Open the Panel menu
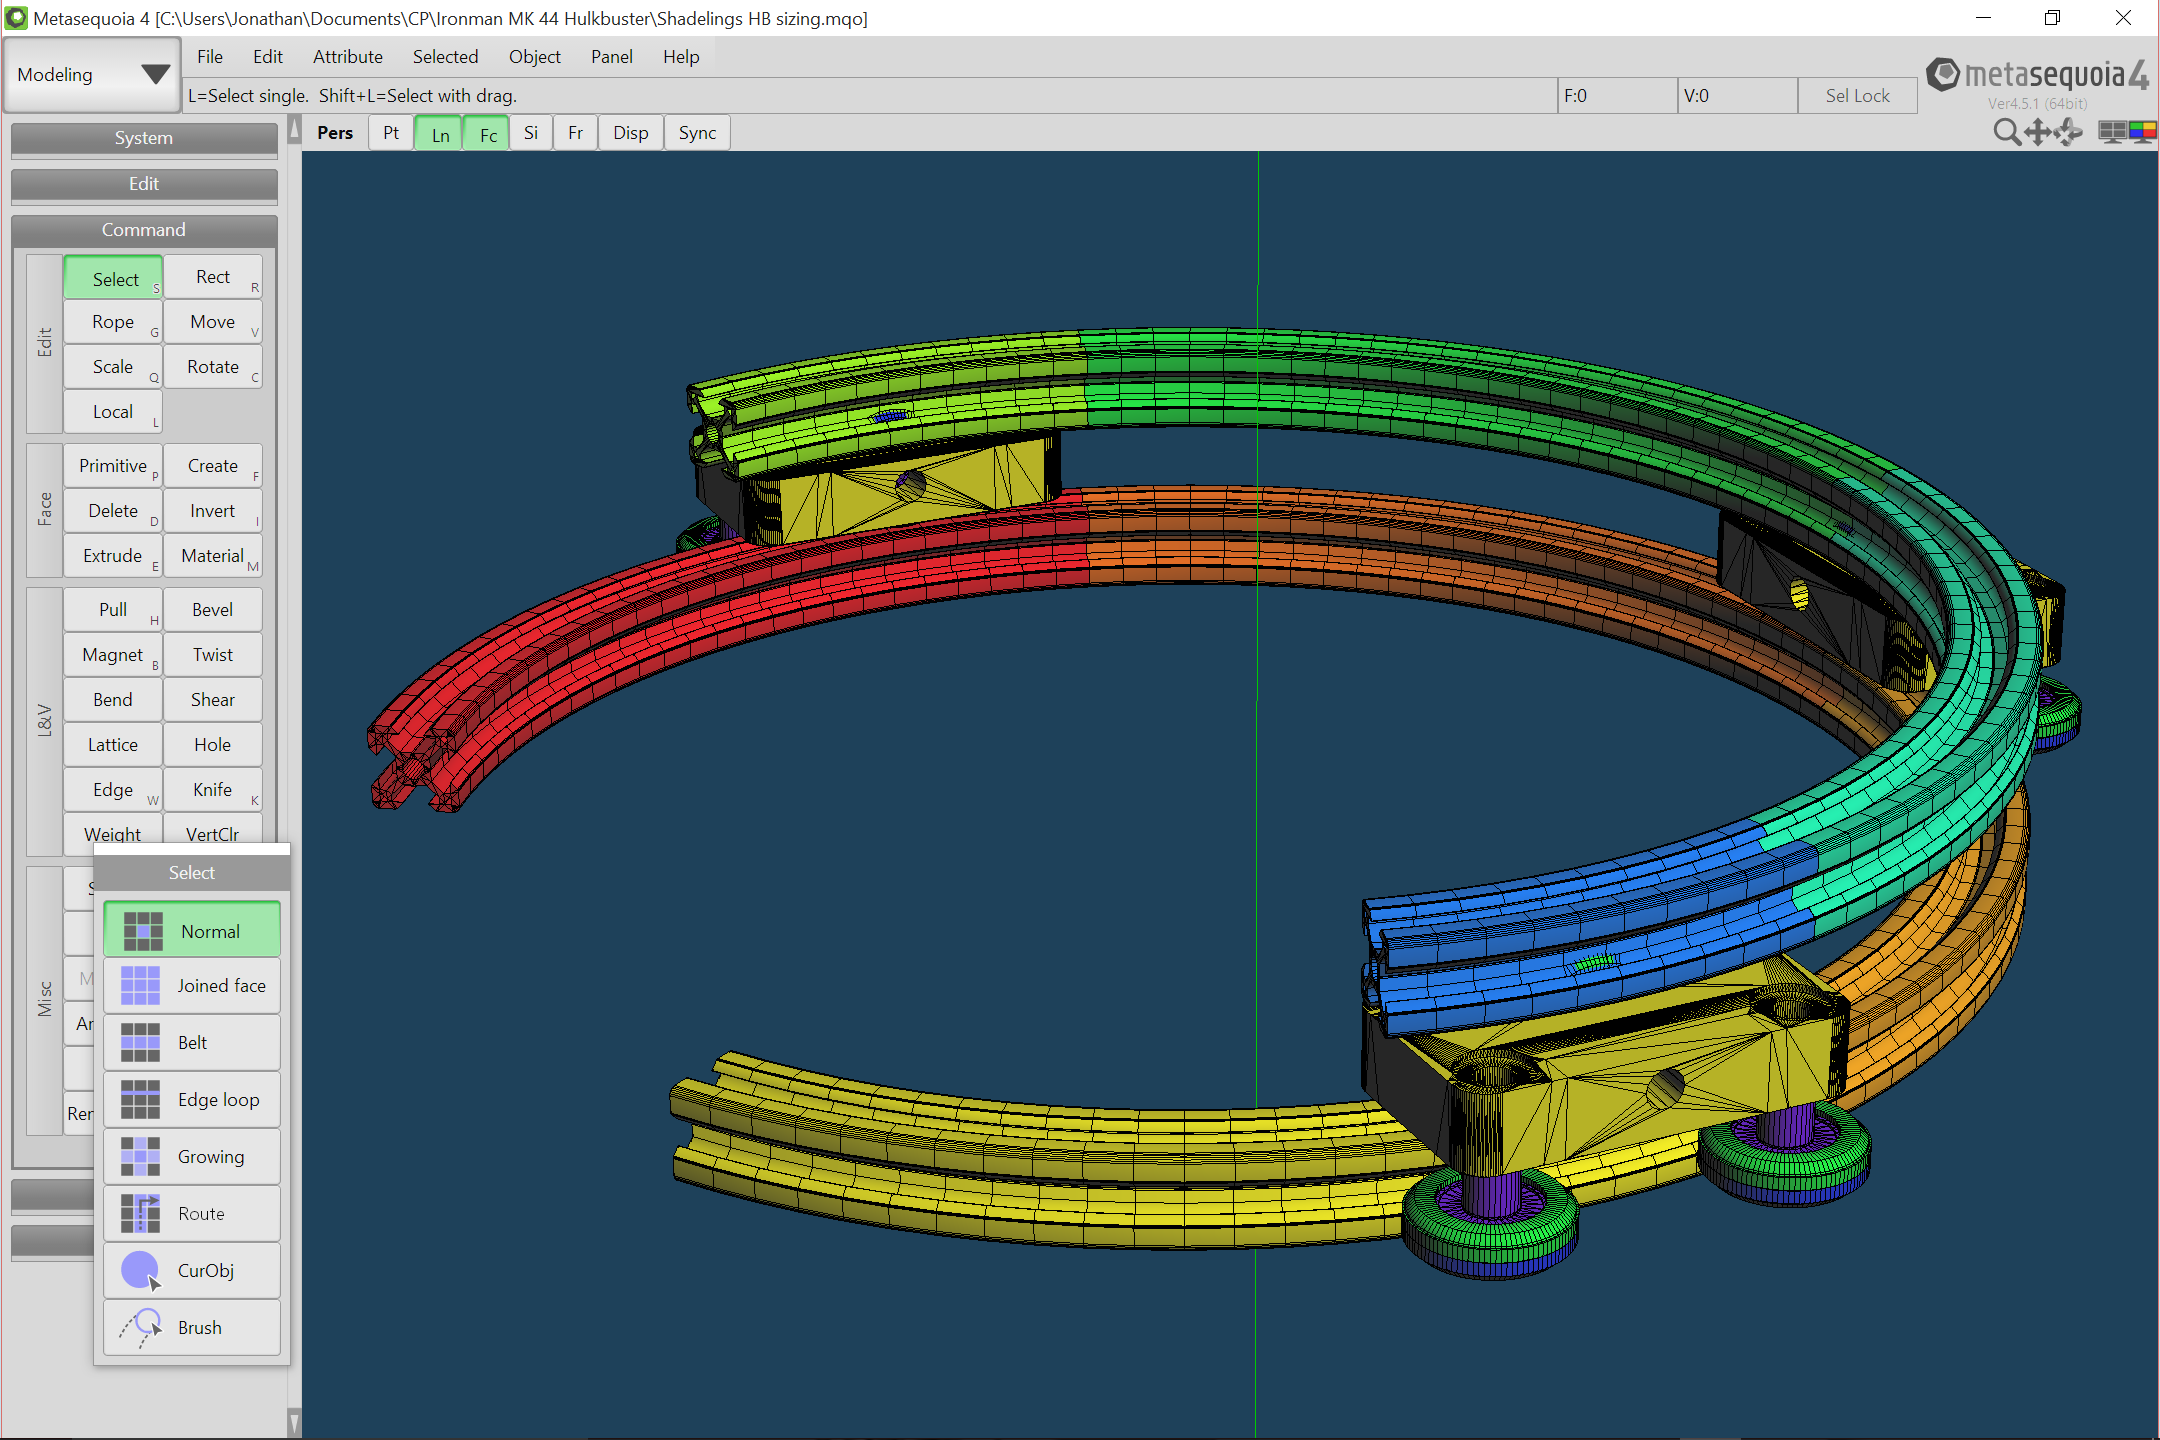 point(612,57)
